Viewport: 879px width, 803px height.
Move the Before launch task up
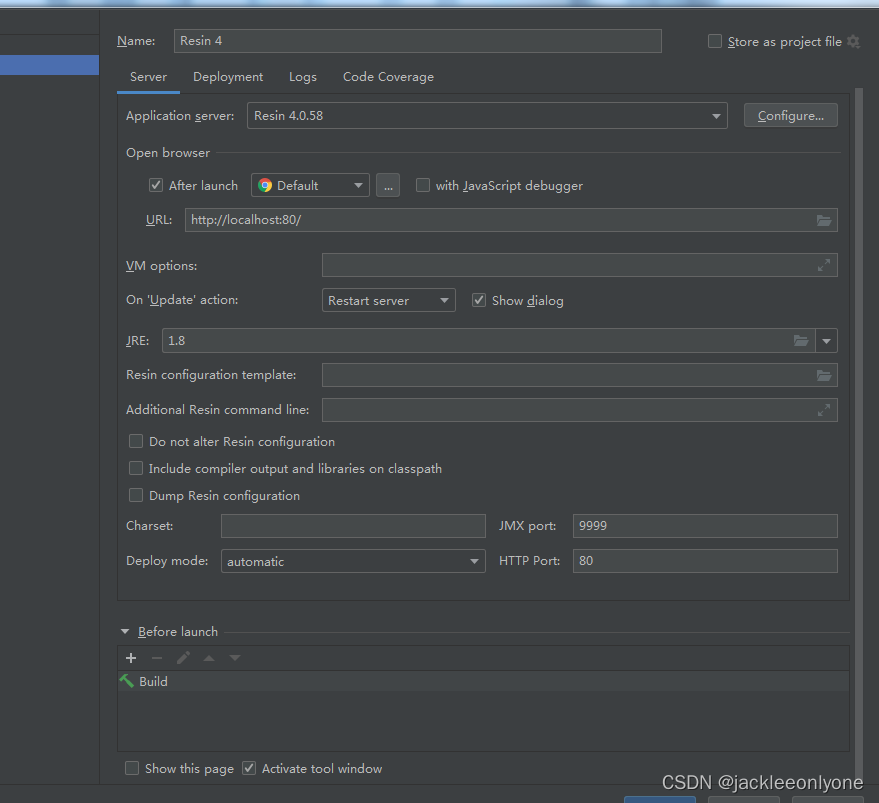tap(209, 658)
